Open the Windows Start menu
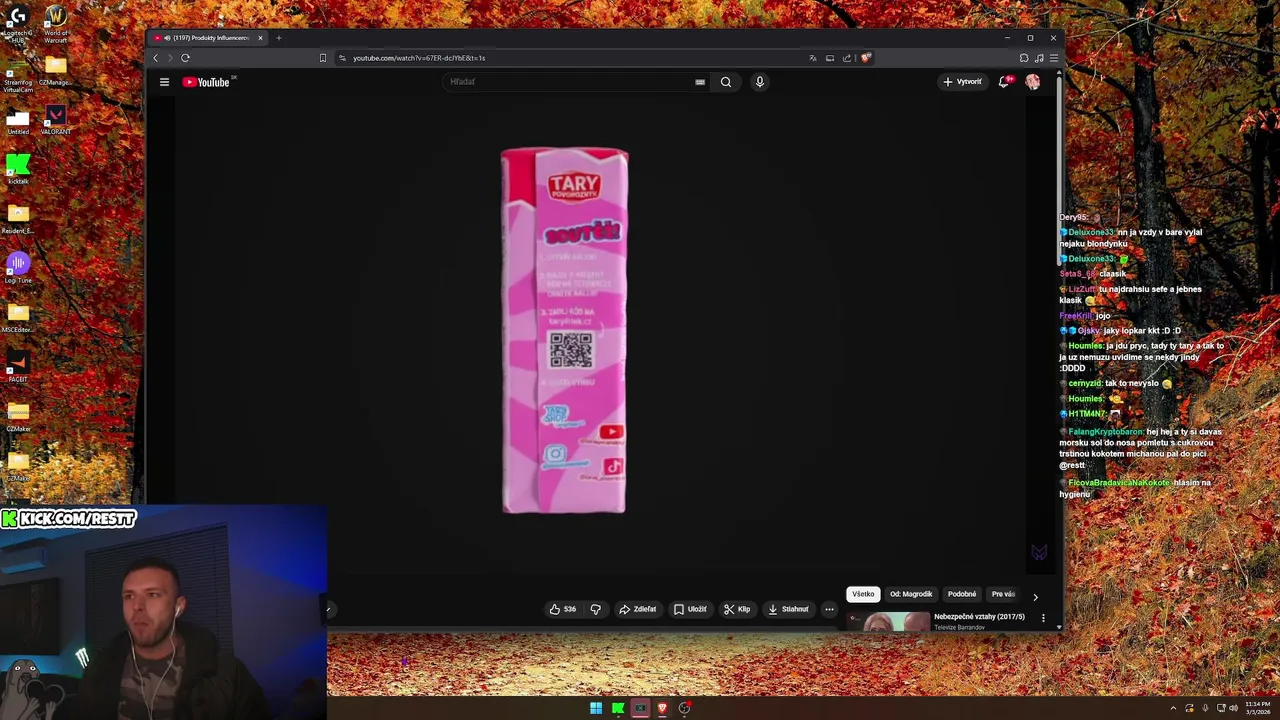 [596, 708]
